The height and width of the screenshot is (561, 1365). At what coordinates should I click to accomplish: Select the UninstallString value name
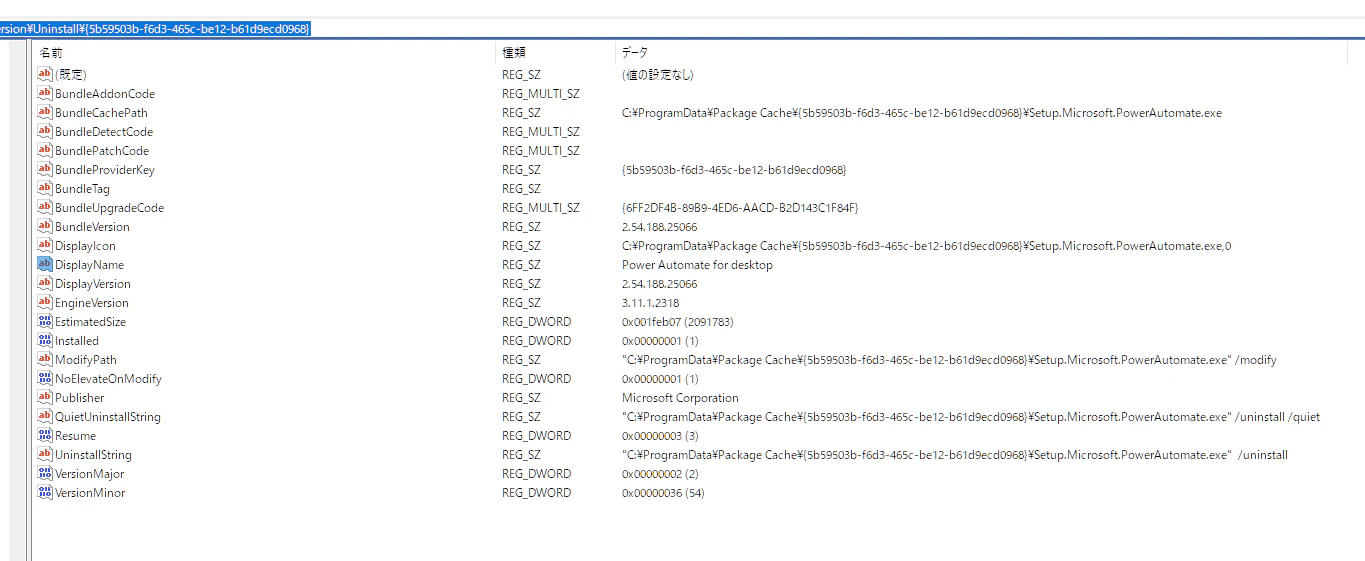[93, 455]
